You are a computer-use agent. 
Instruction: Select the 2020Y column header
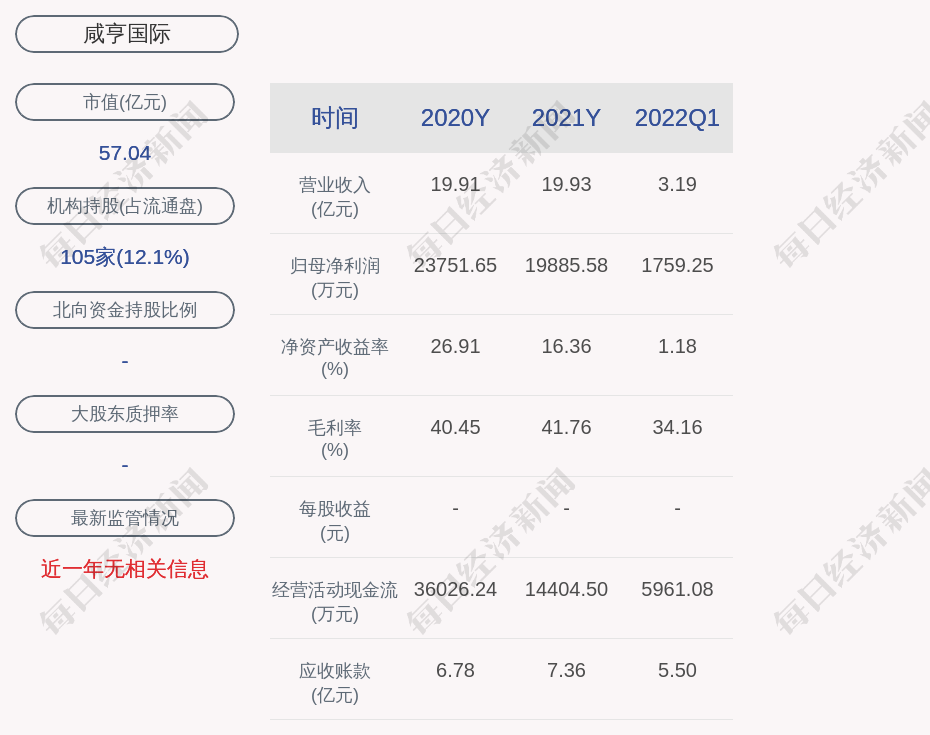(455, 118)
